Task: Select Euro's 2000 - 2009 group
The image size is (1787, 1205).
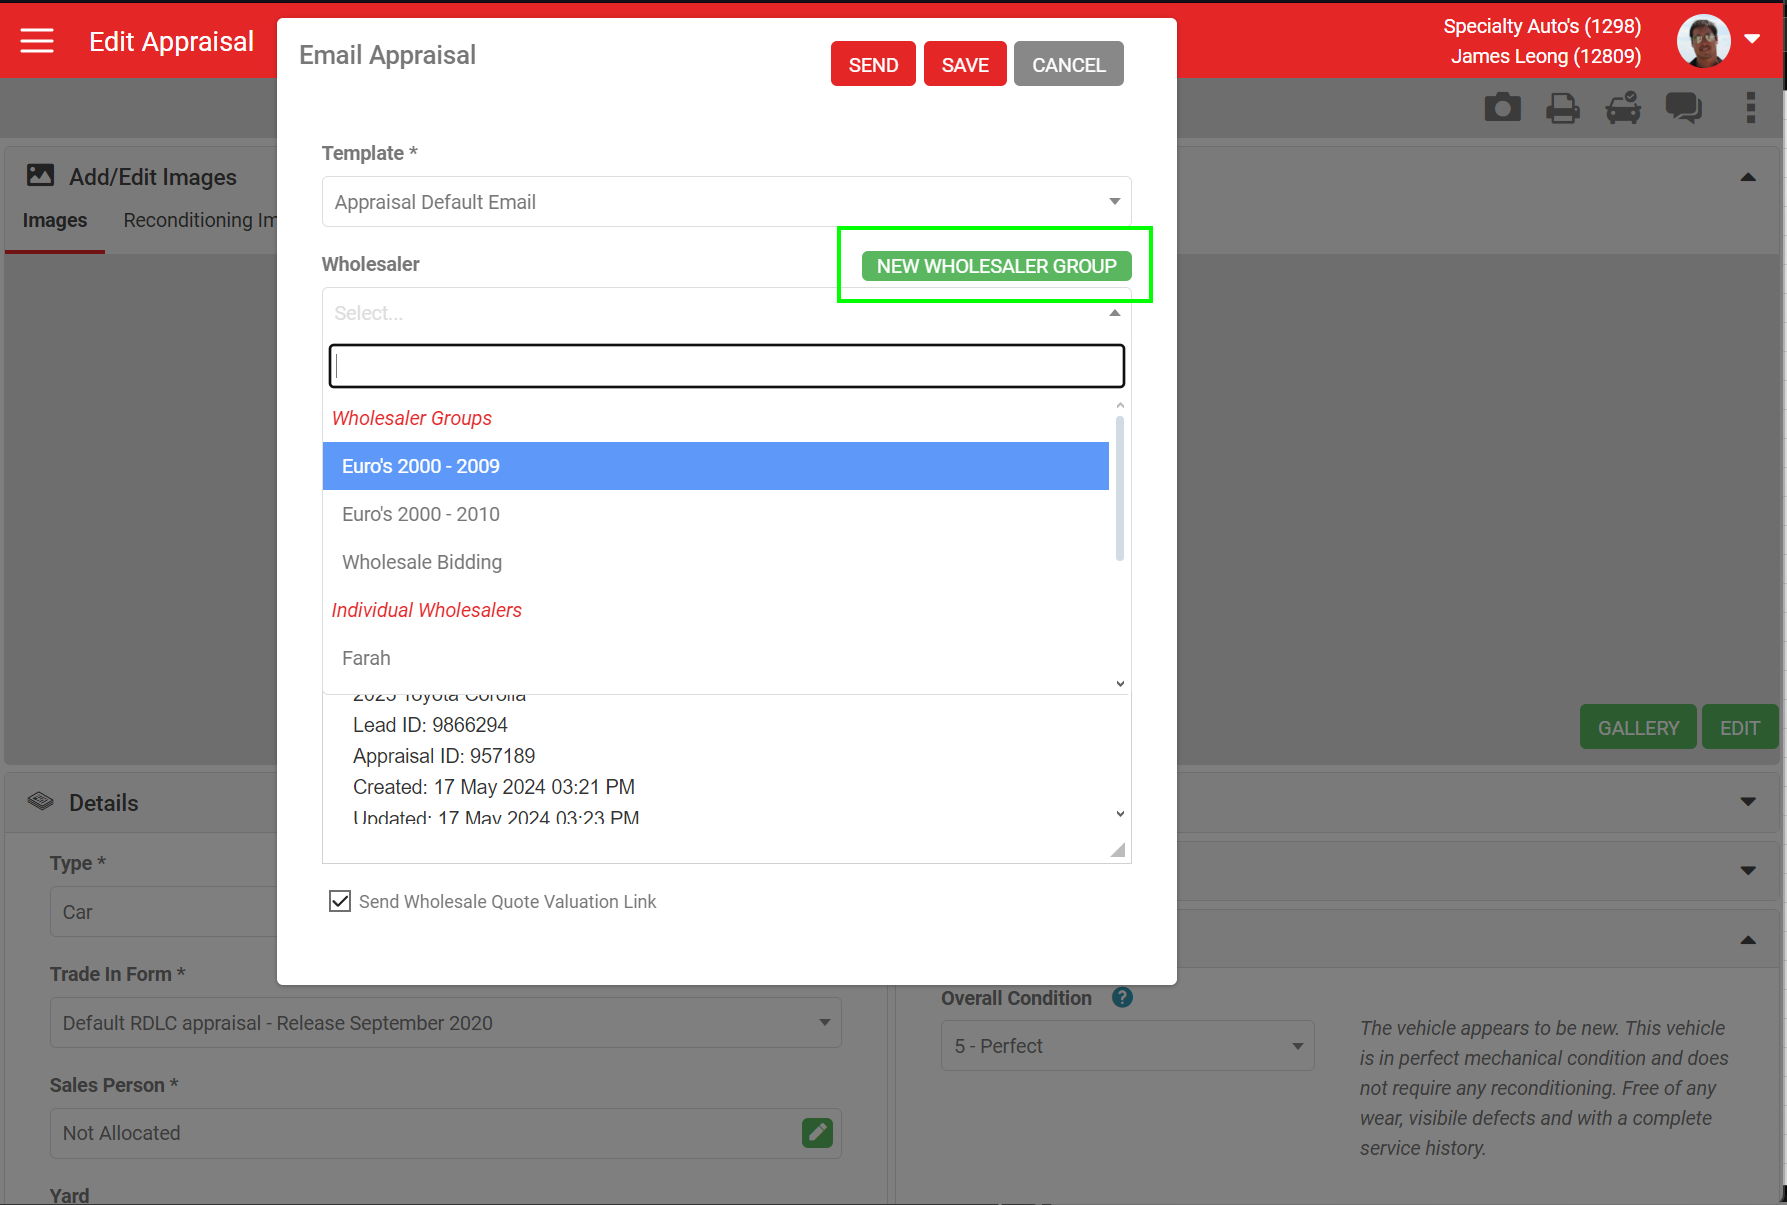Action: click(715, 466)
